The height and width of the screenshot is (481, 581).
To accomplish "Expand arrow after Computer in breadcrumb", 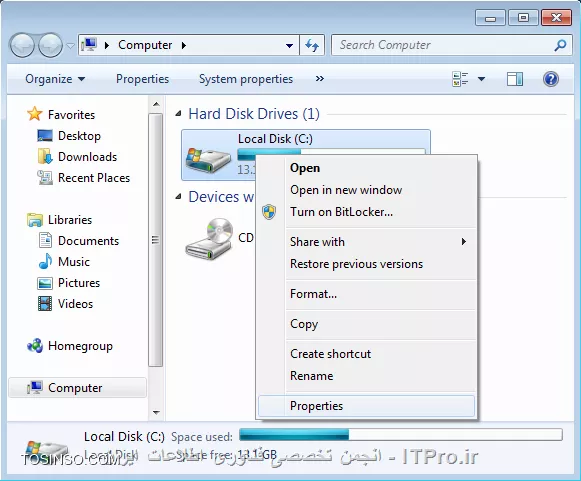I will coord(184,45).
